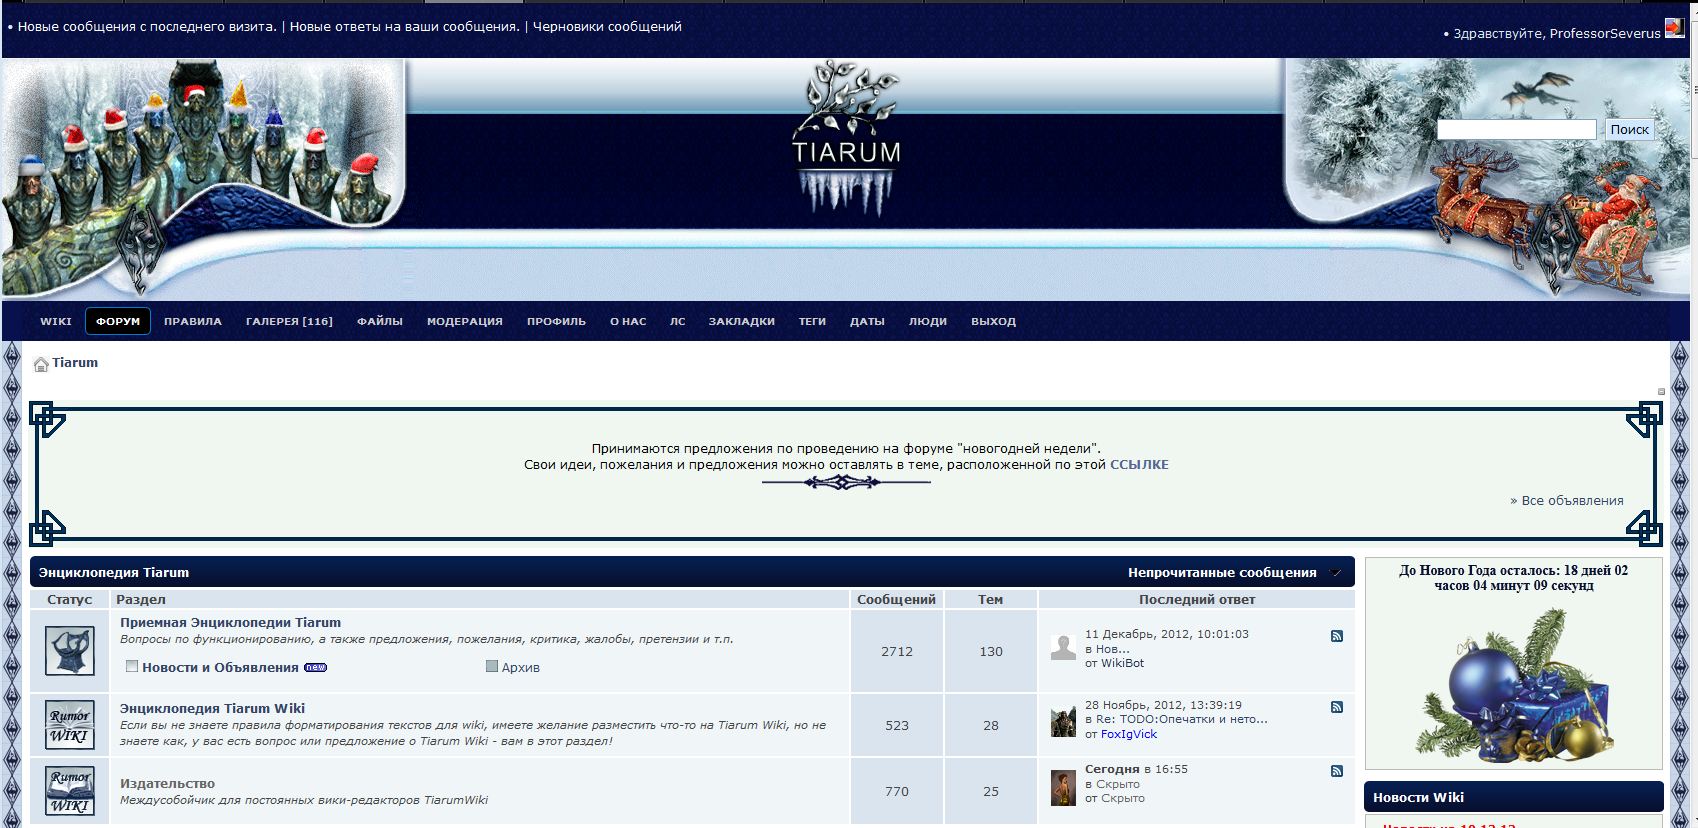Click the status box beside Новости и Объявления
Image resolution: width=1698 pixels, height=828 pixels.
tap(132, 666)
